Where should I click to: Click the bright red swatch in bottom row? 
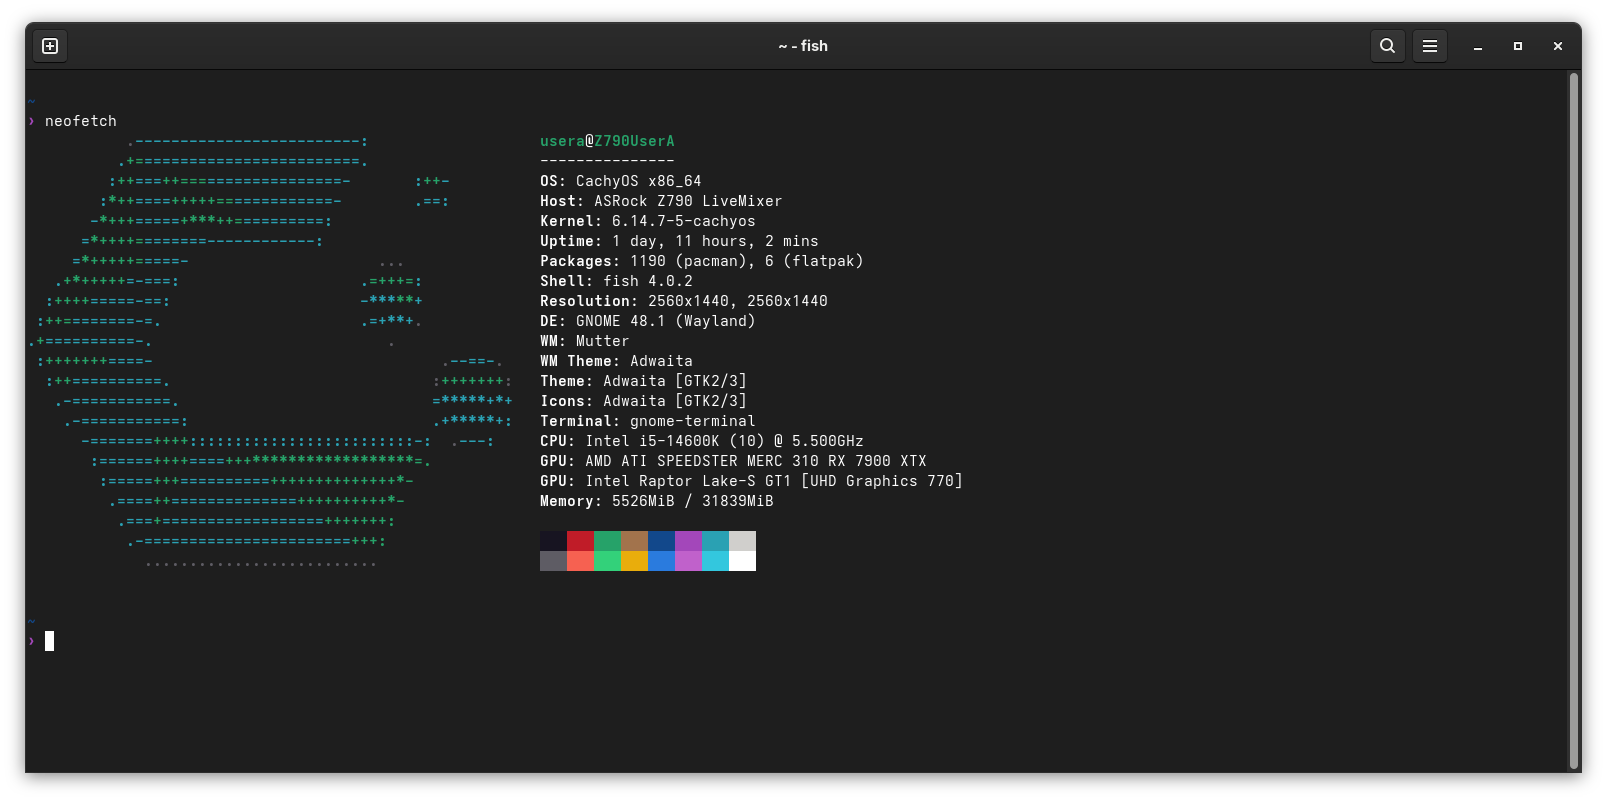point(580,561)
